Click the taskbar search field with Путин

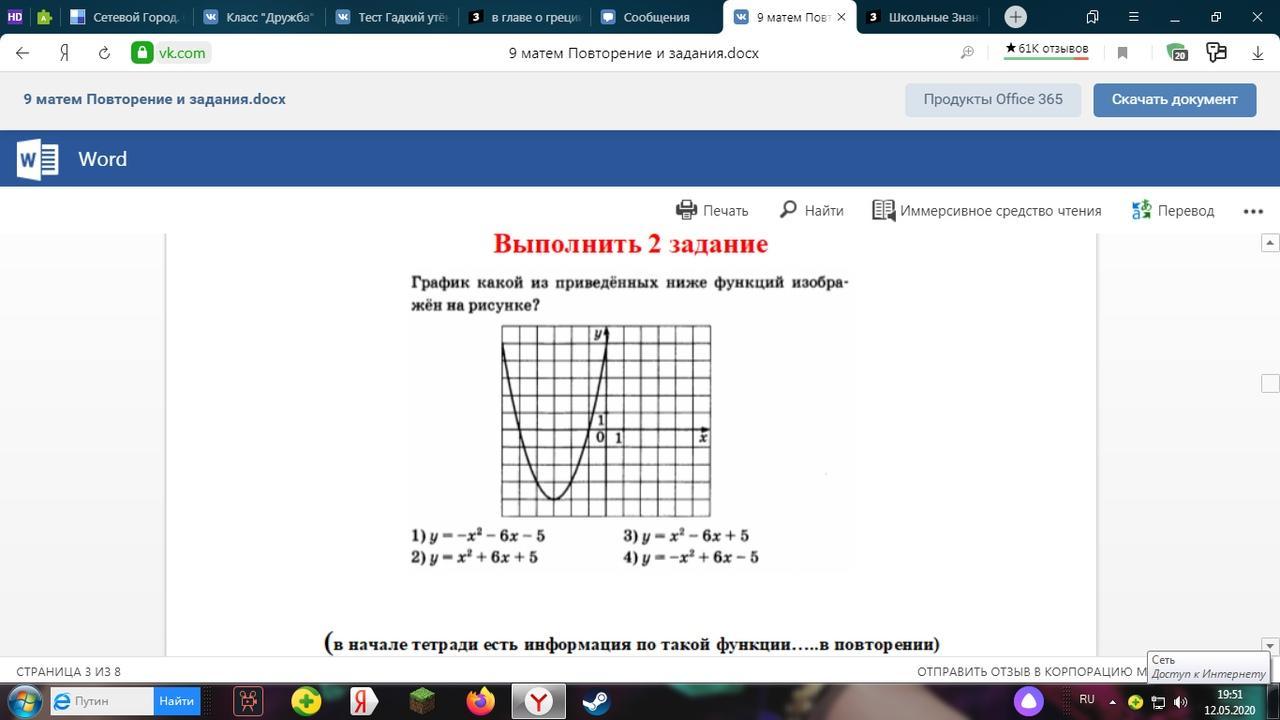click(x=102, y=701)
